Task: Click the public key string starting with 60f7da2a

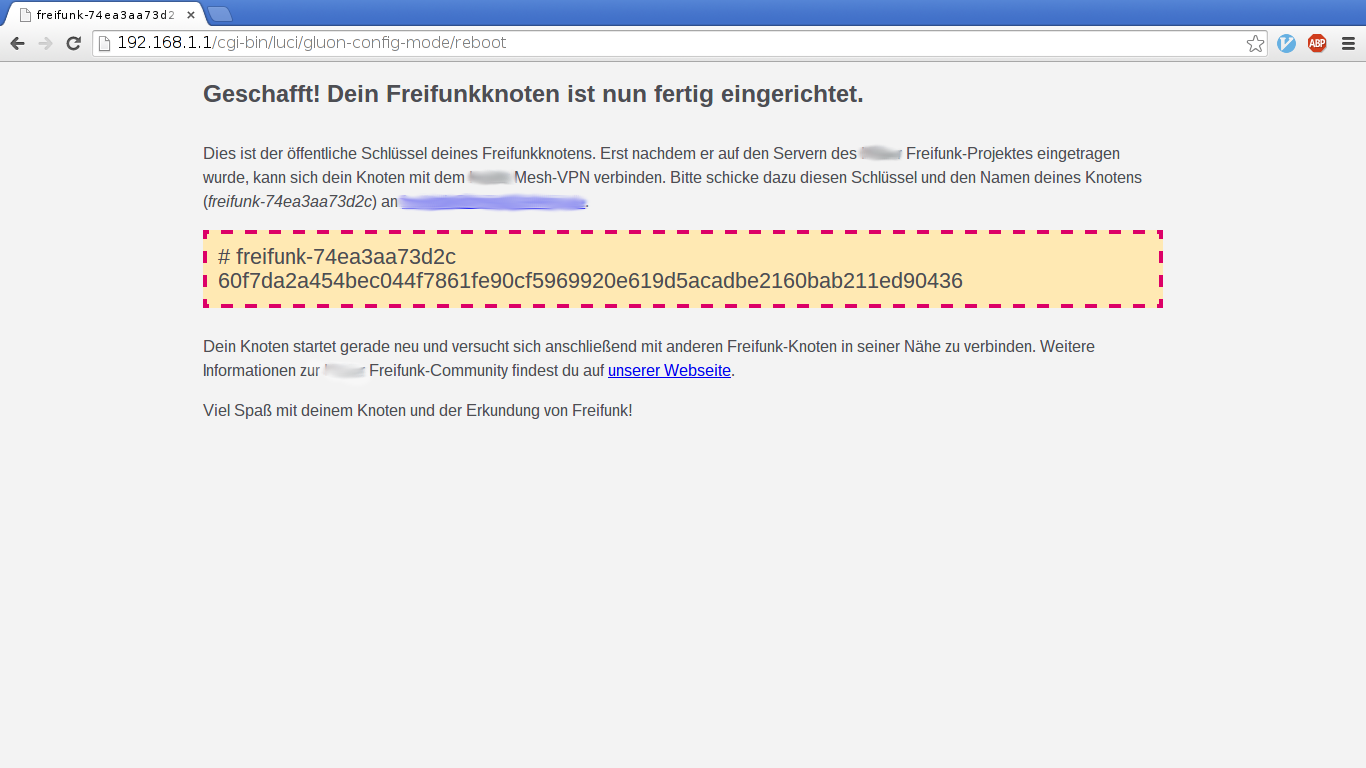Action: [590, 281]
